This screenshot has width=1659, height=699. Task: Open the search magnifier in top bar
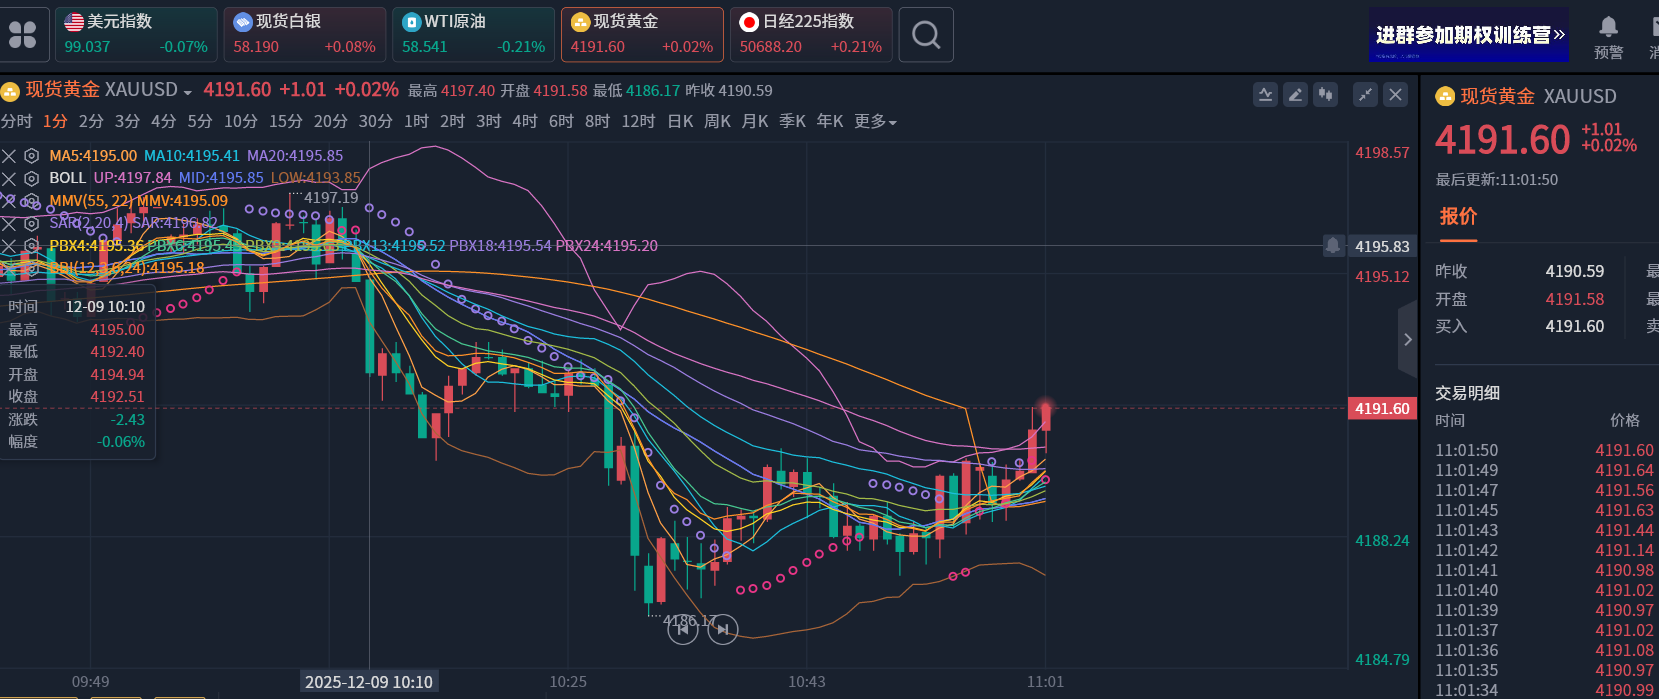point(926,35)
